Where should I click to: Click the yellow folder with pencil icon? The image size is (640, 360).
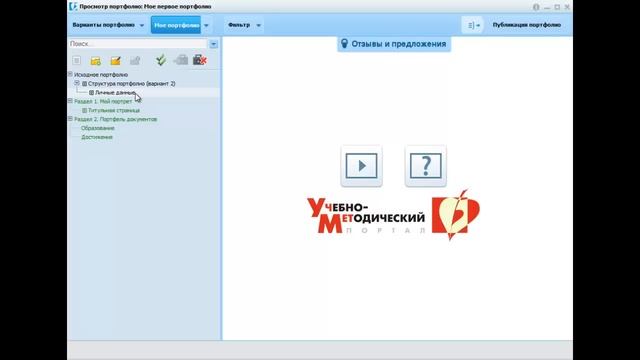click(116, 61)
